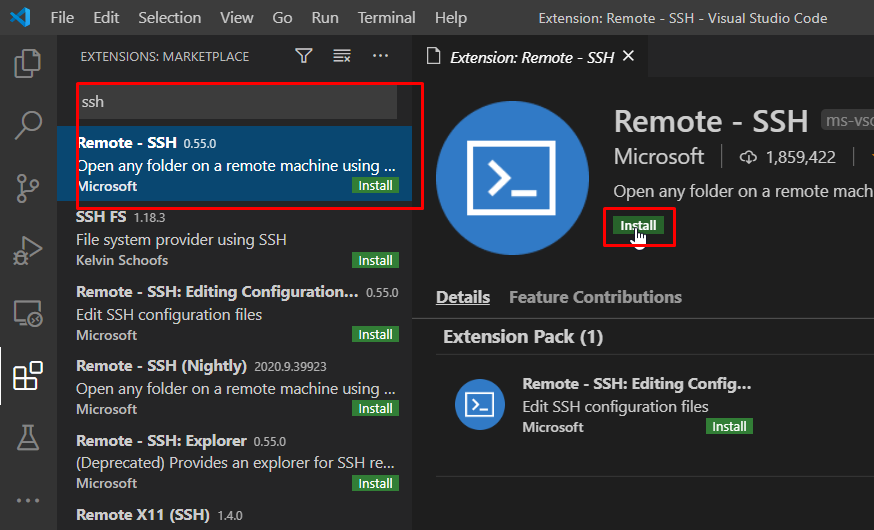Install Remote - SSH (Nightly) extension
The height and width of the screenshot is (530, 874).
click(375, 409)
